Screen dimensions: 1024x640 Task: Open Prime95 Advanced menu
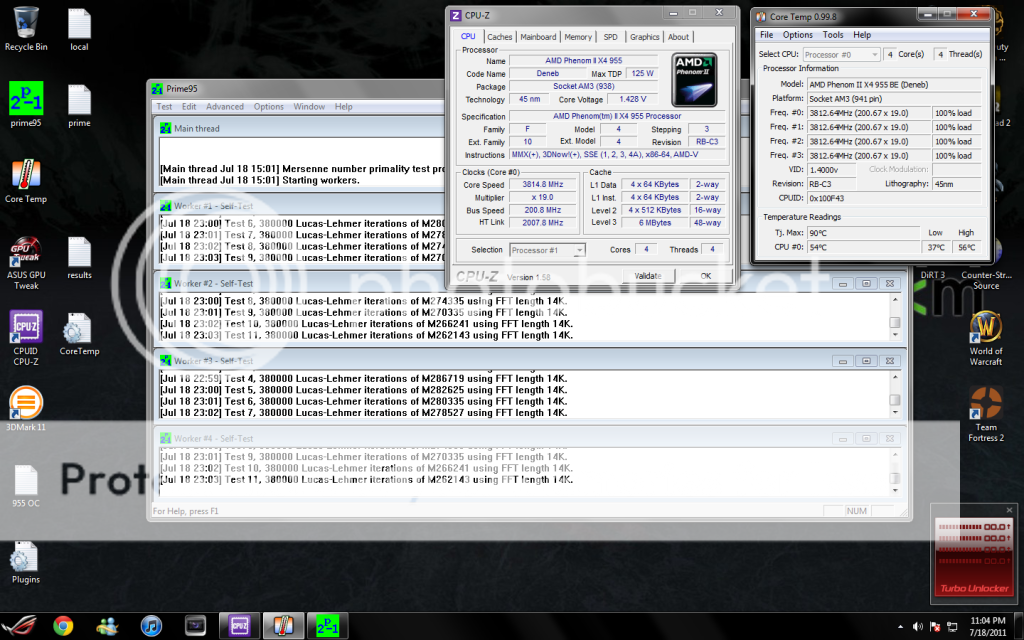click(225, 106)
